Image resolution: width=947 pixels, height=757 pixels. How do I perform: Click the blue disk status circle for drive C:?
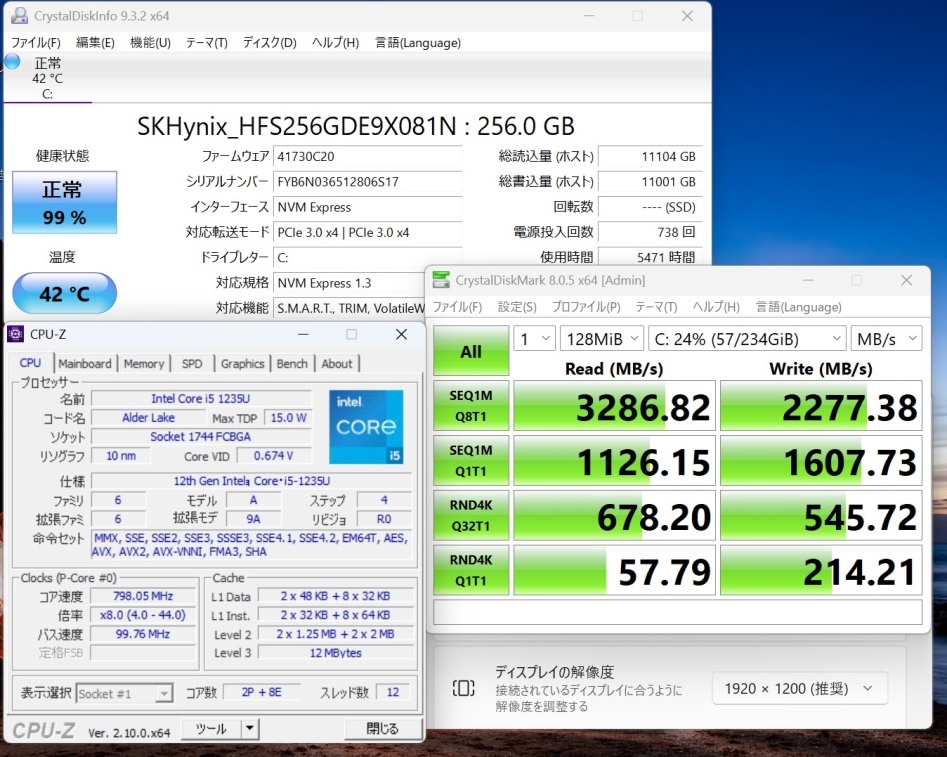click(x=12, y=62)
